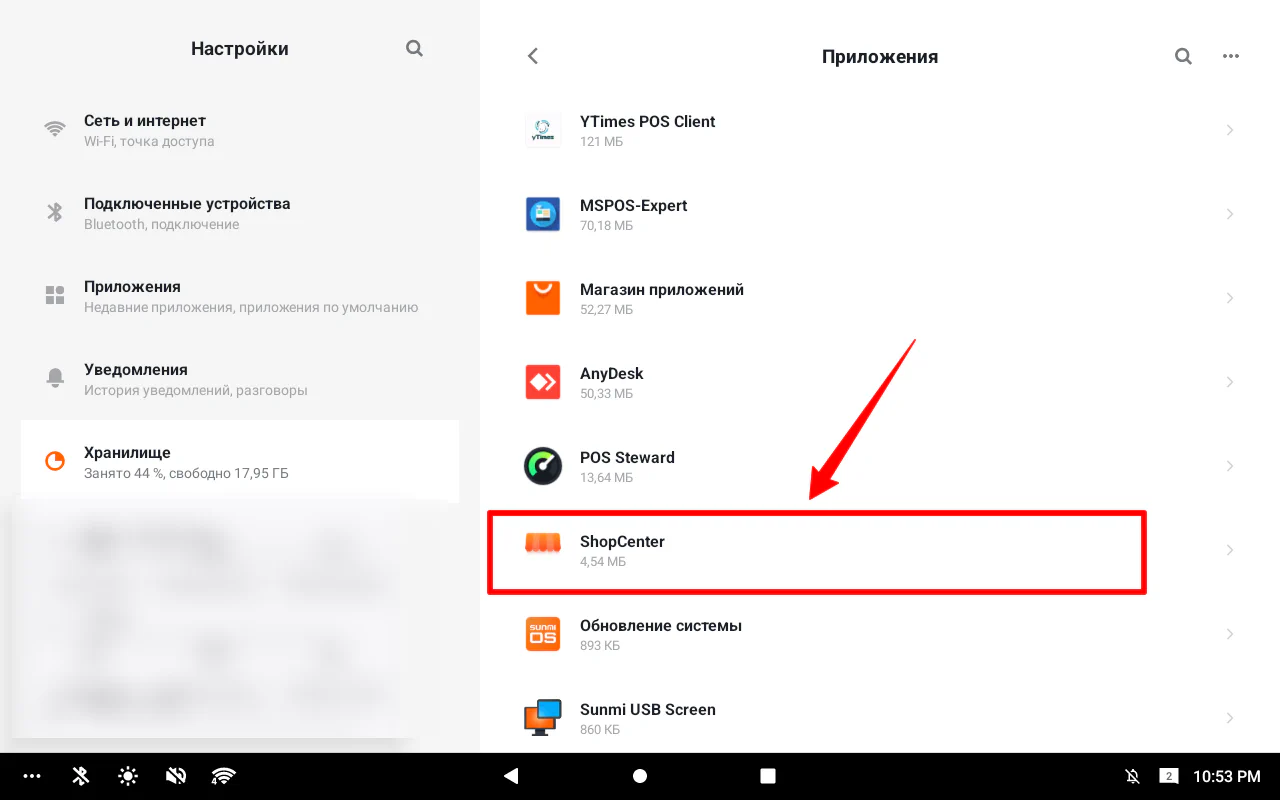Click the Занято 44 %, свободно 17,95 ГБ text
This screenshot has width=1280, height=800.
[x=186, y=473]
